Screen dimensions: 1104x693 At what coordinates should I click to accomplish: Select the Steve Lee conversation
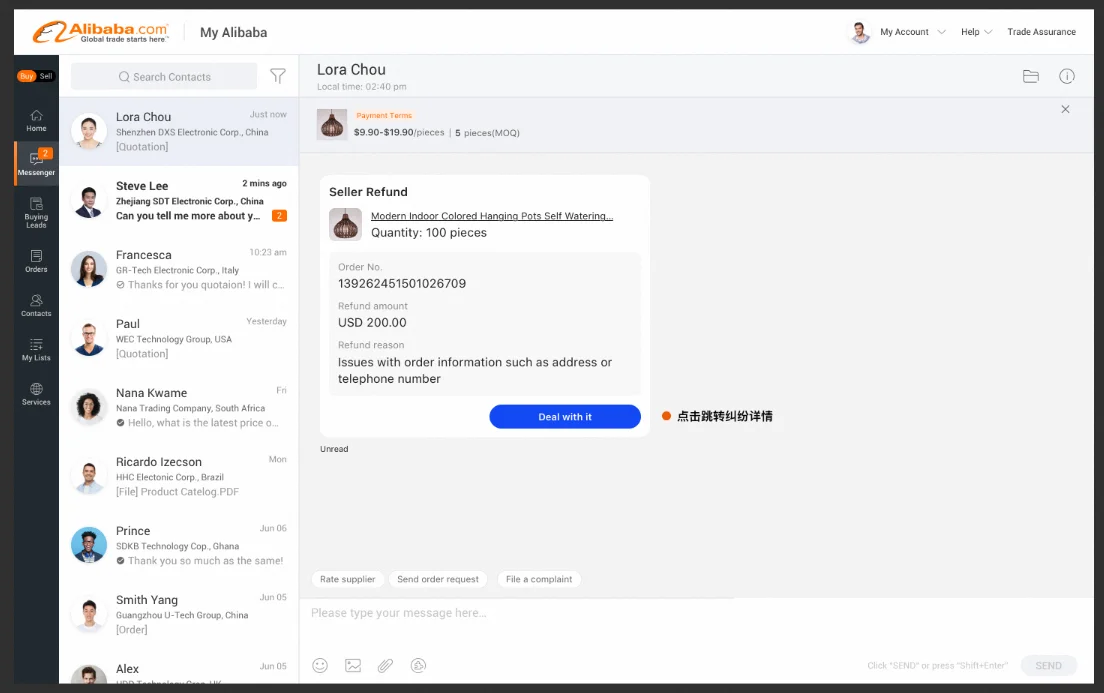179,201
